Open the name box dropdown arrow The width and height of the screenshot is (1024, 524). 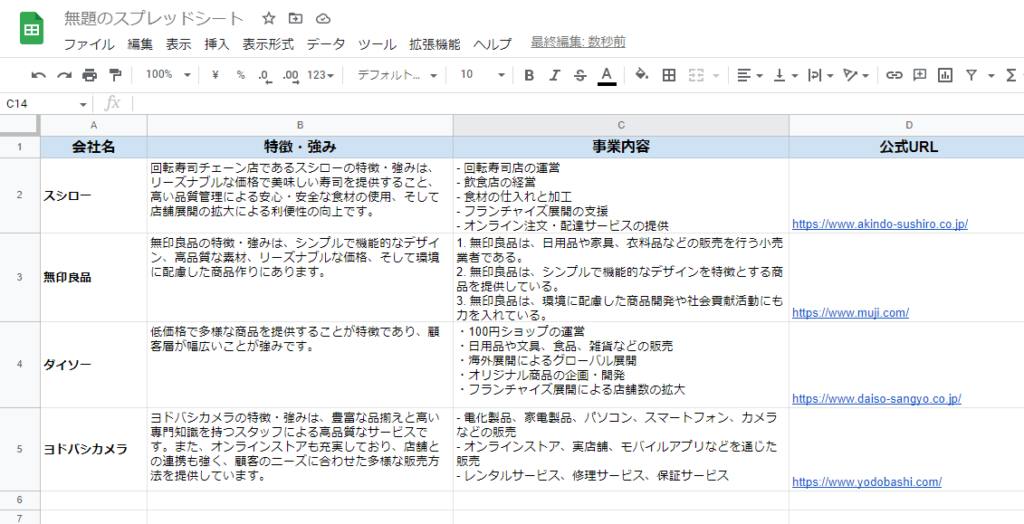tap(83, 105)
